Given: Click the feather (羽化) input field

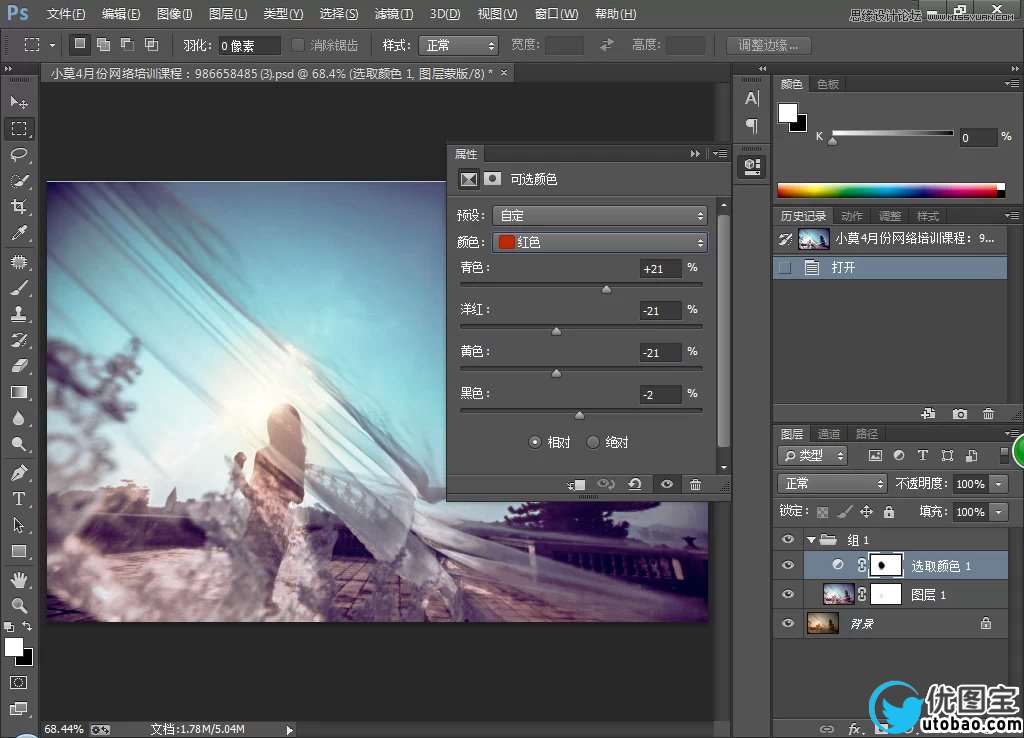Looking at the screenshot, I should coord(249,46).
